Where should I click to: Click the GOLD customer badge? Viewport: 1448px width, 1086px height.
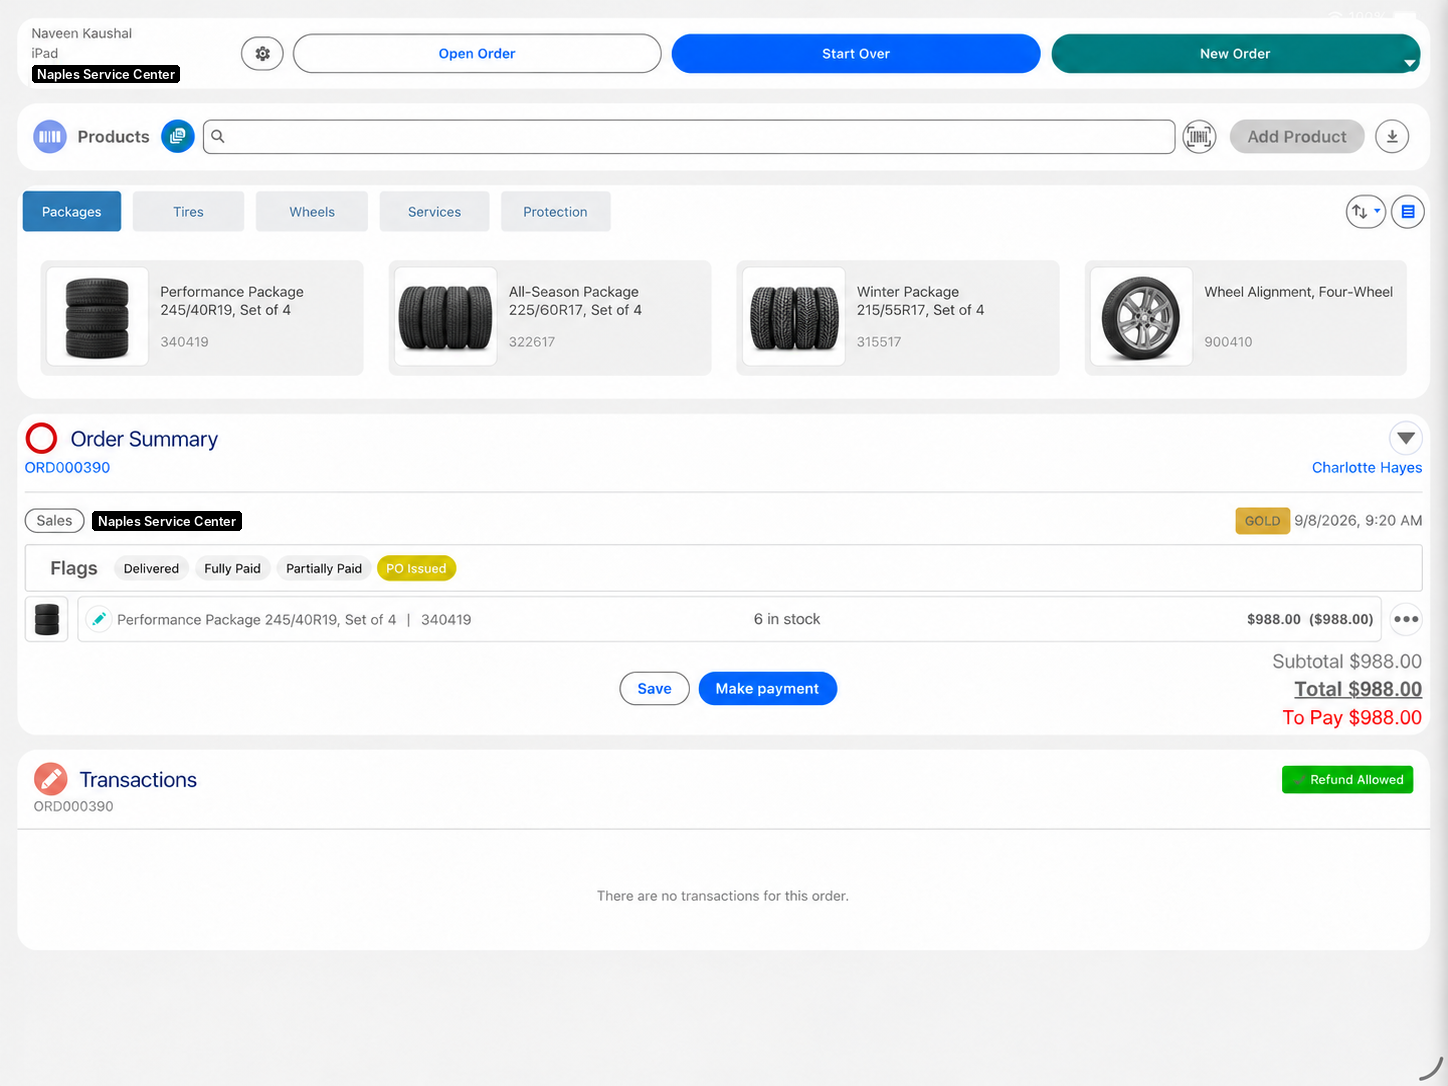click(x=1262, y=521)
